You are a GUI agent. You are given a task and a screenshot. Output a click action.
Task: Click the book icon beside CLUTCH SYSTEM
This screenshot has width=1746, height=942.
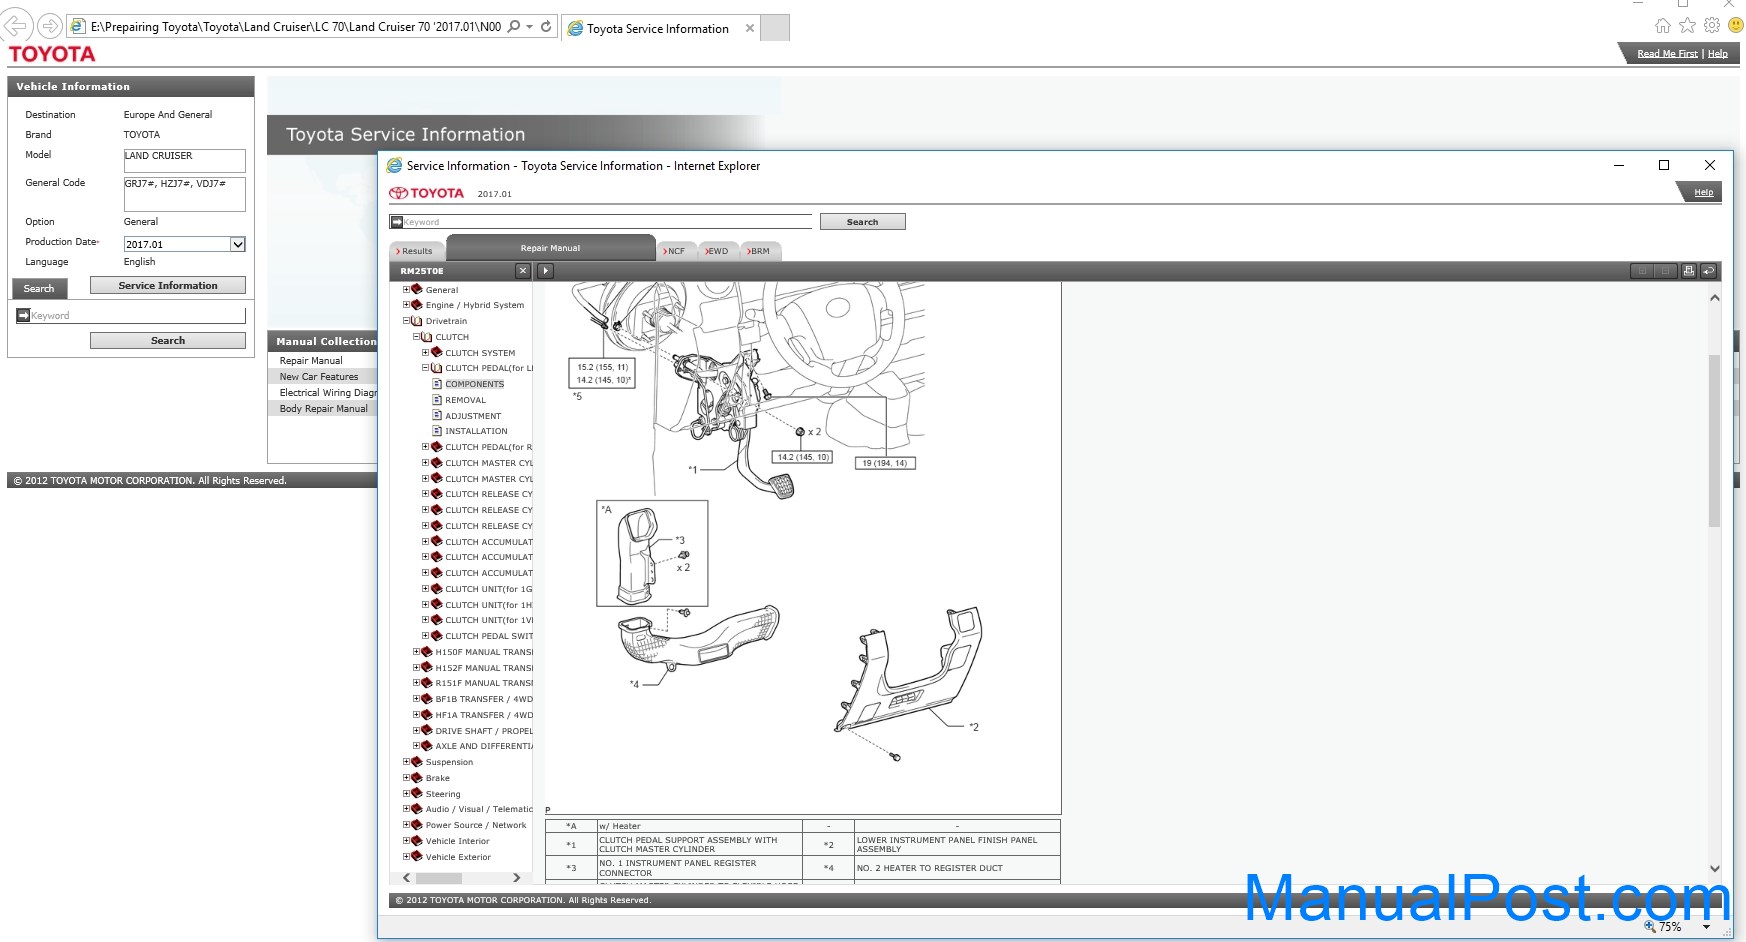click(x=436, y=352)
